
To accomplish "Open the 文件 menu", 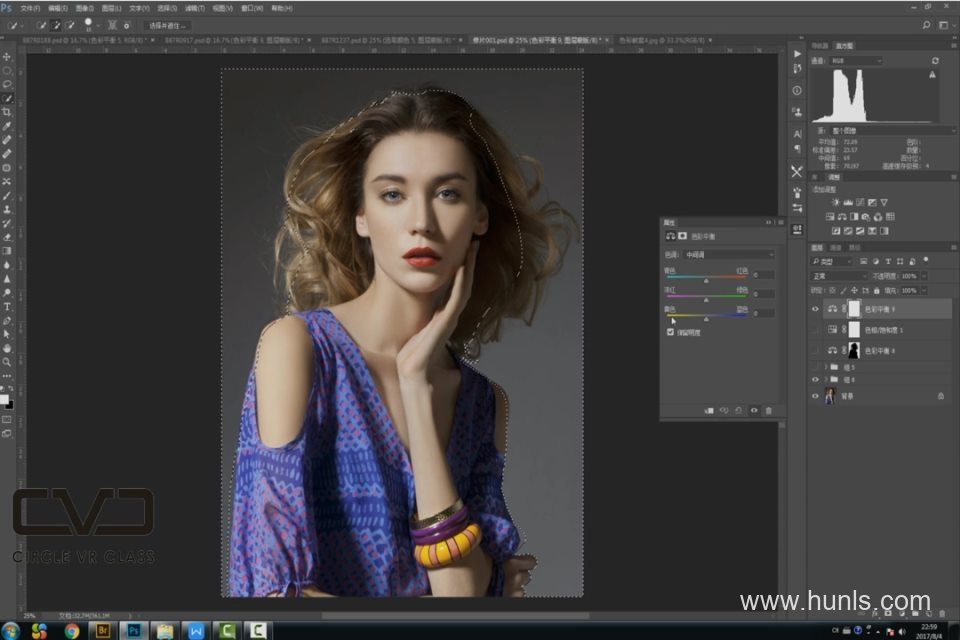I will (30, 8).
